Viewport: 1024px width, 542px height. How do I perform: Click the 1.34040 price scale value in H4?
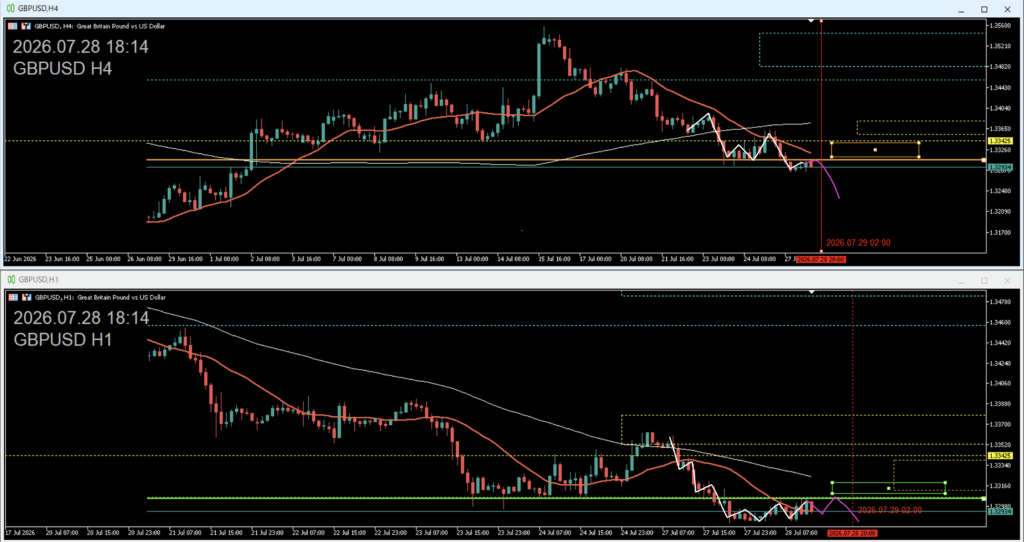[1001, 108]
